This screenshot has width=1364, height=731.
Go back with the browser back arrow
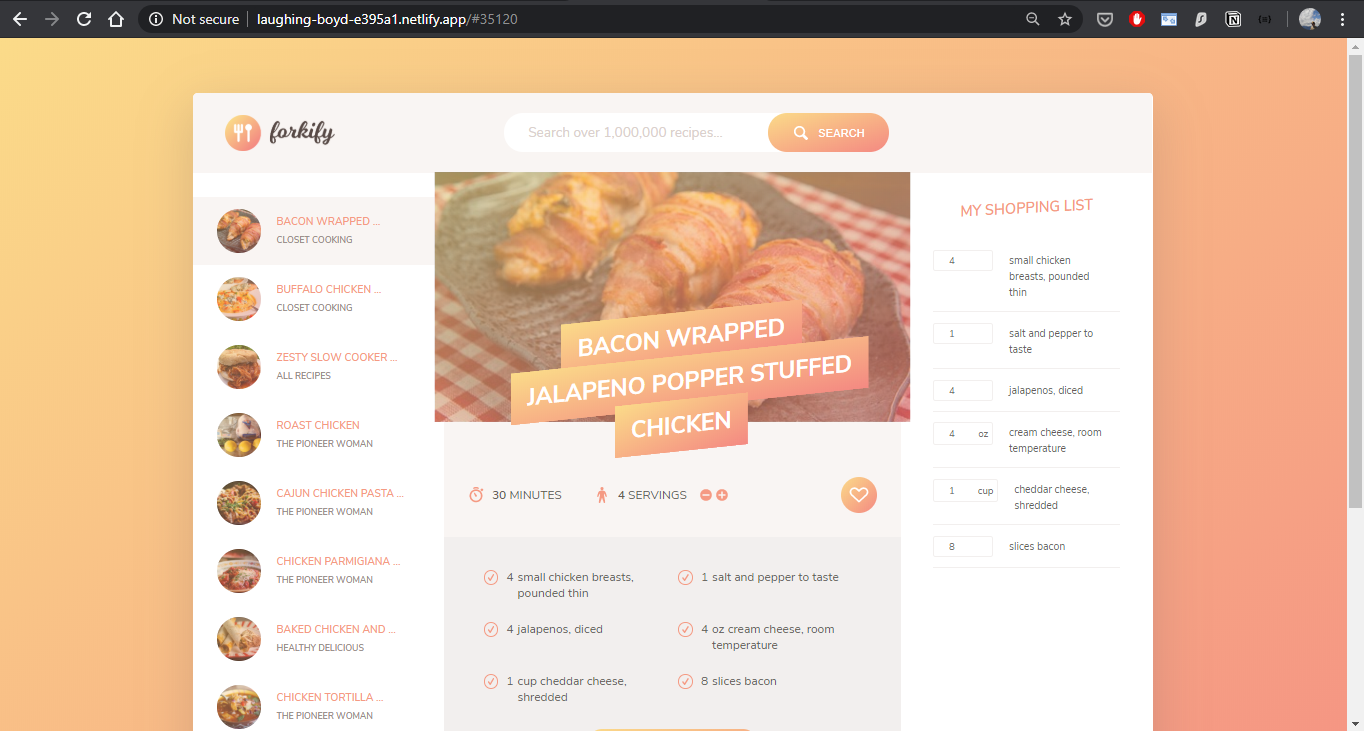20,19
